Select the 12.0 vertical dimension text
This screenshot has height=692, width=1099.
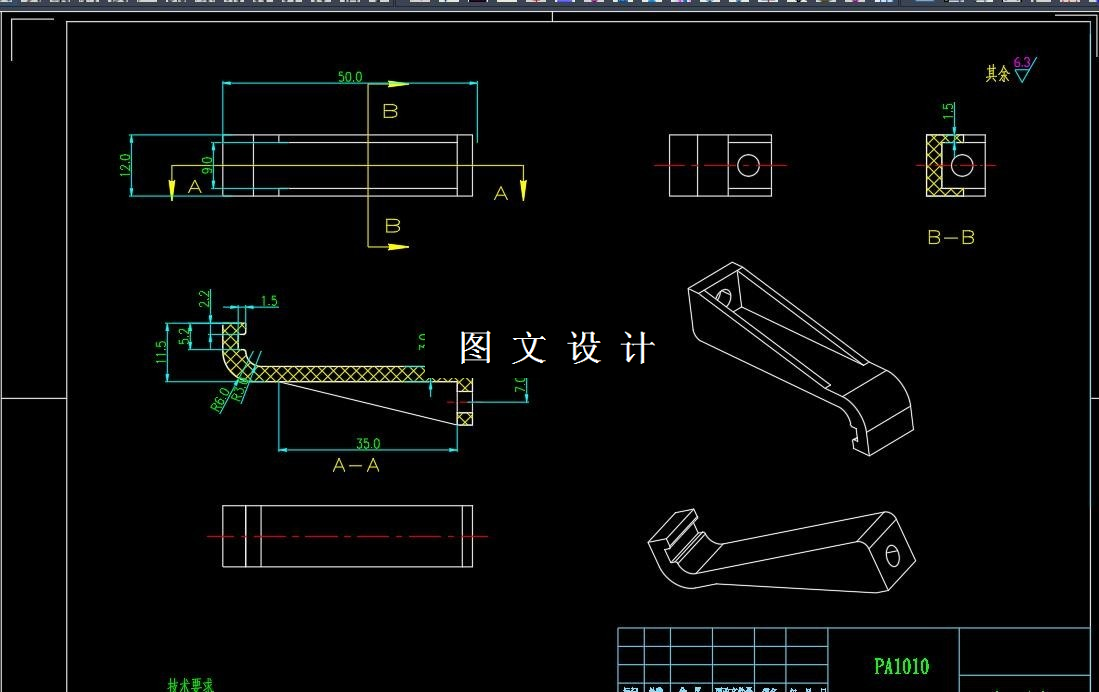(x=125, y=165)
